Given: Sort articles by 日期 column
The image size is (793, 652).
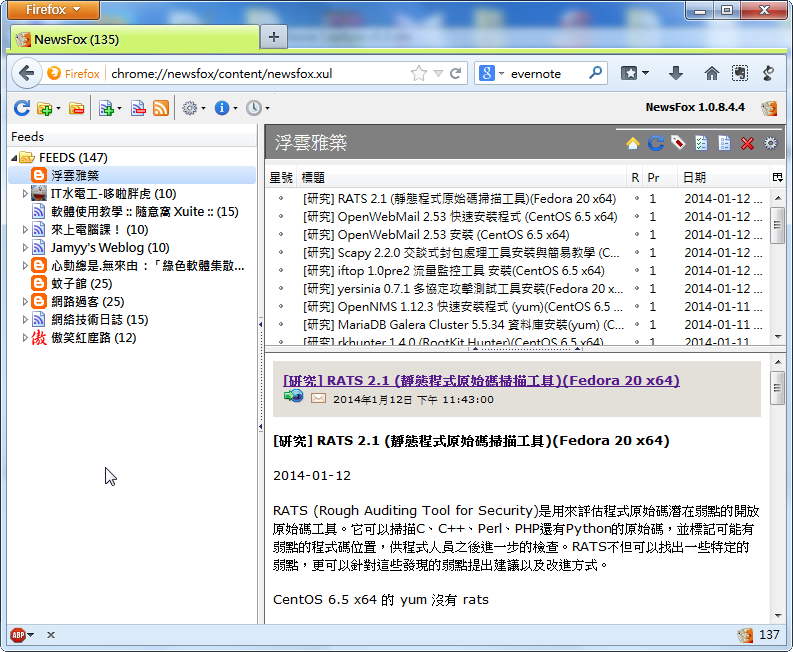Looking at the screenshot, I should [723, 177].
